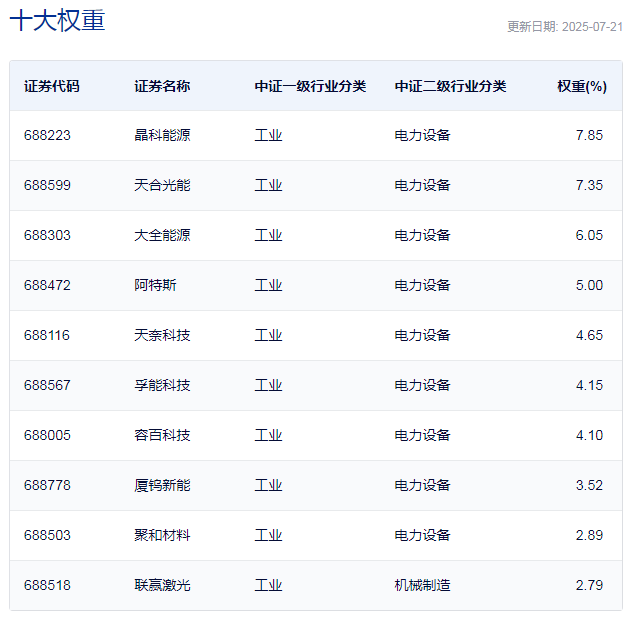Click weight value 2.89
Image resolution: width=628 pixels, height=618 pixels.
tap(589, 535)
